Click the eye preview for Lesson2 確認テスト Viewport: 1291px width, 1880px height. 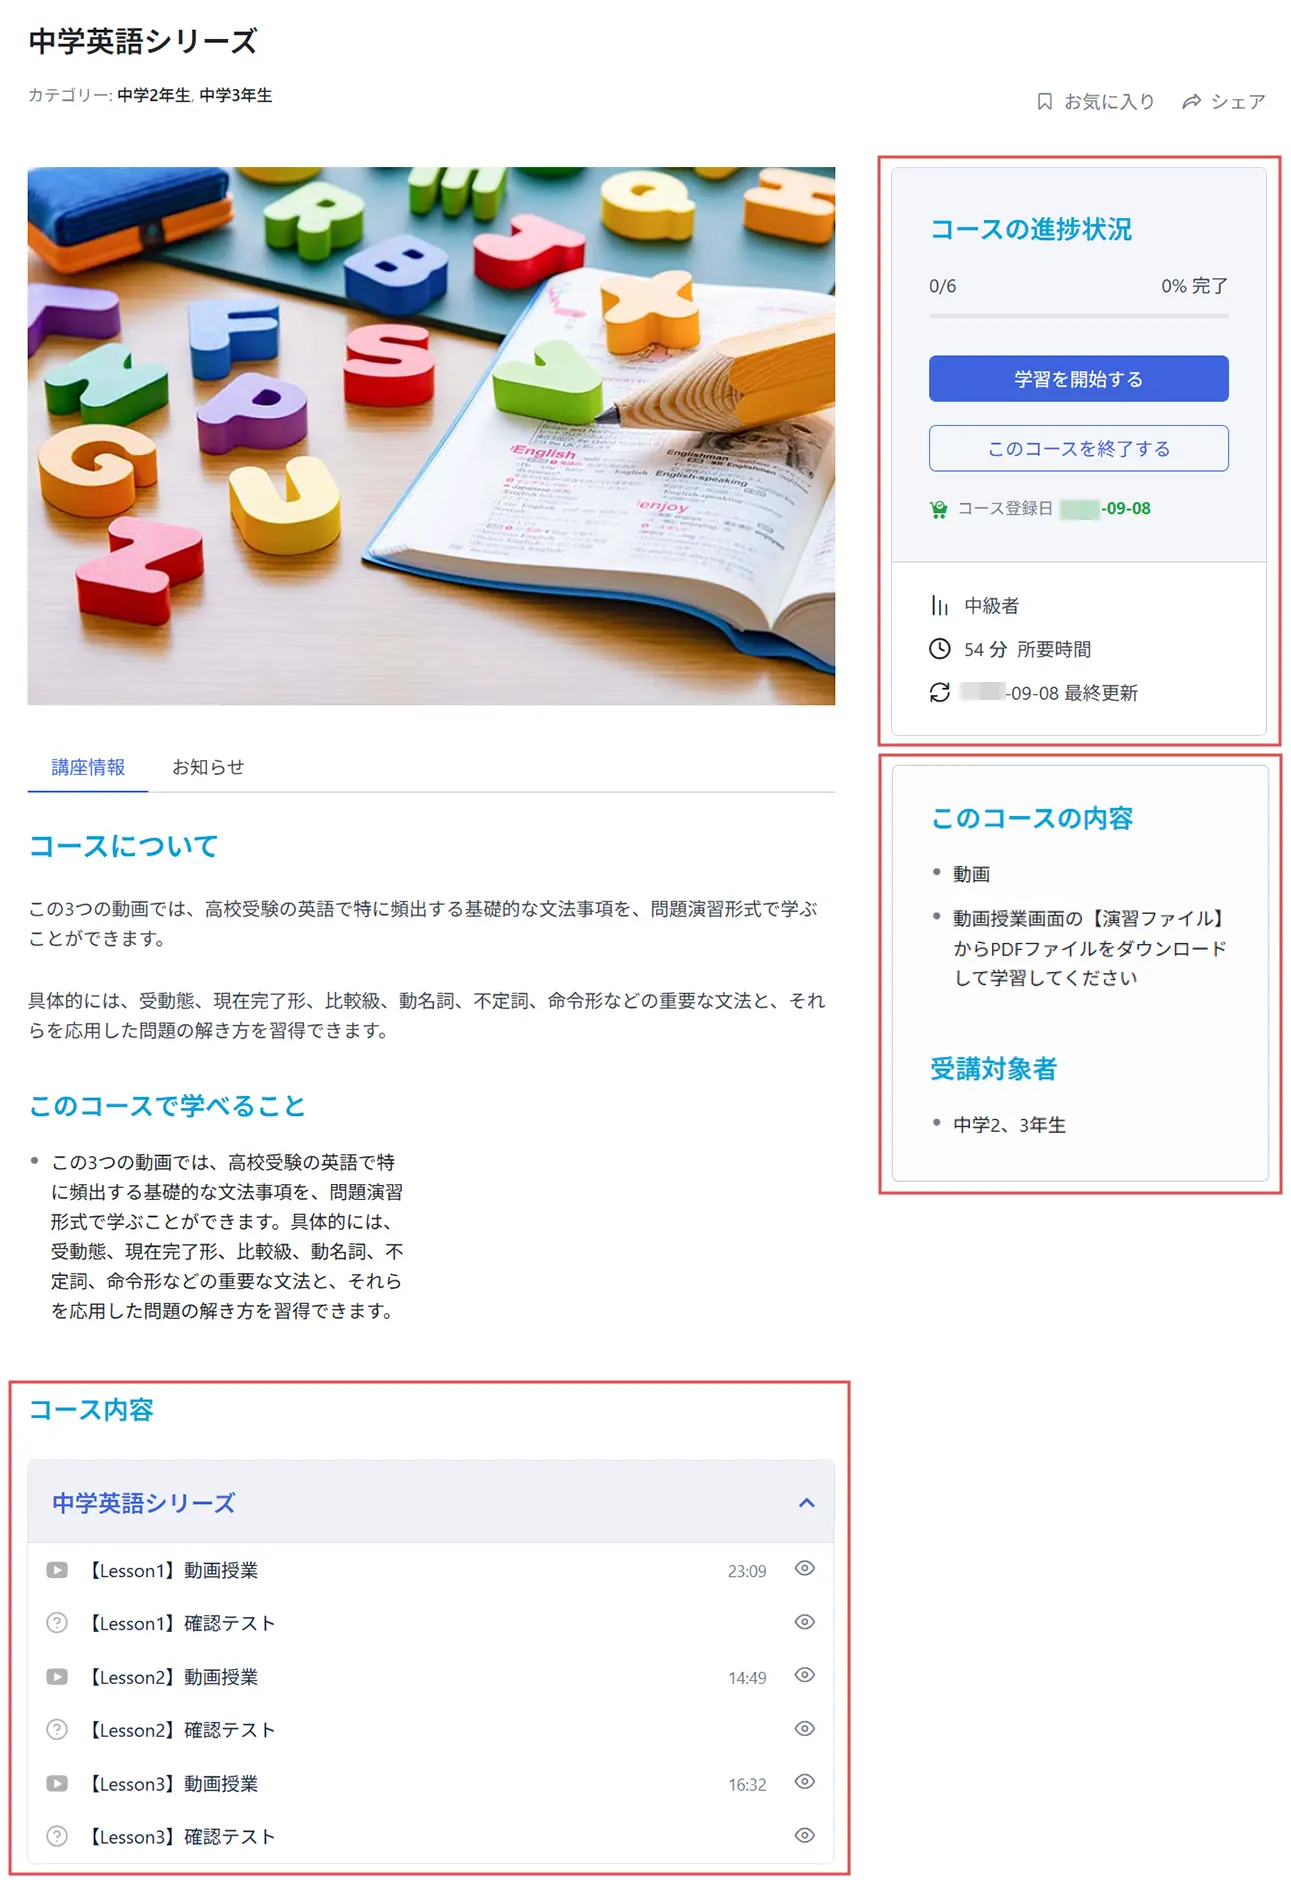[805, 1728]
